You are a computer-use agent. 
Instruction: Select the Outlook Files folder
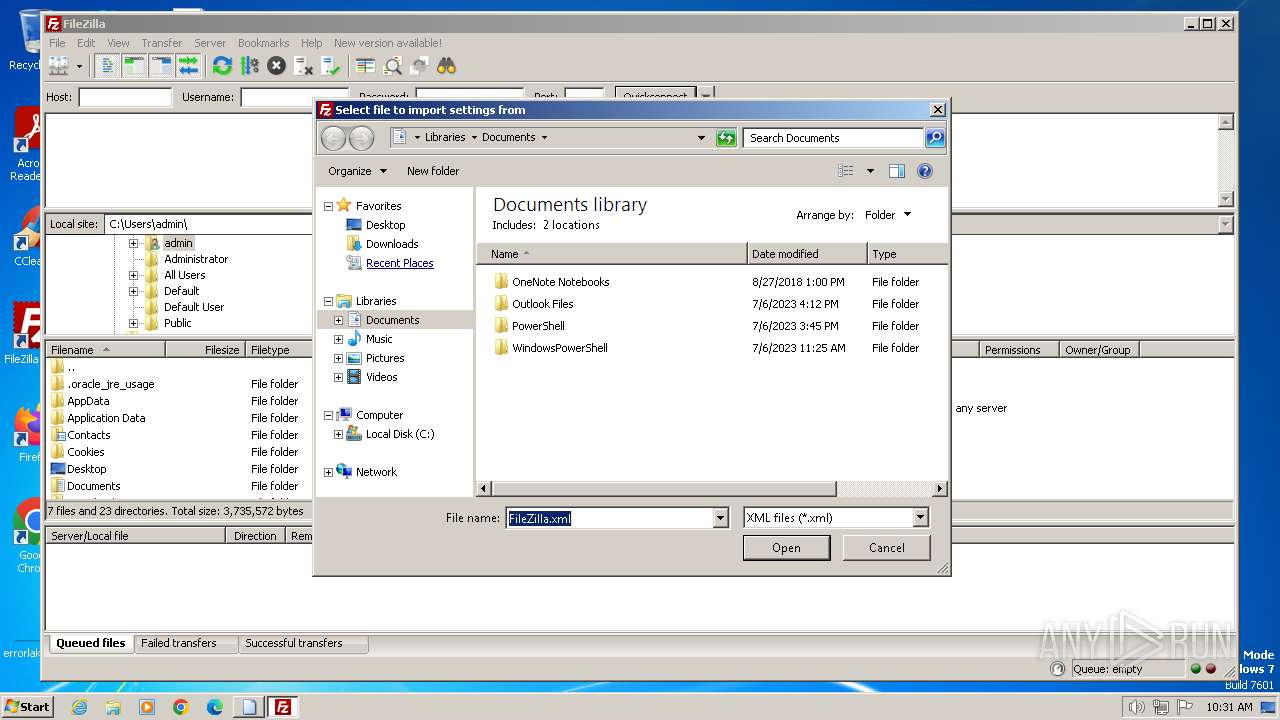tap(542, 304)
